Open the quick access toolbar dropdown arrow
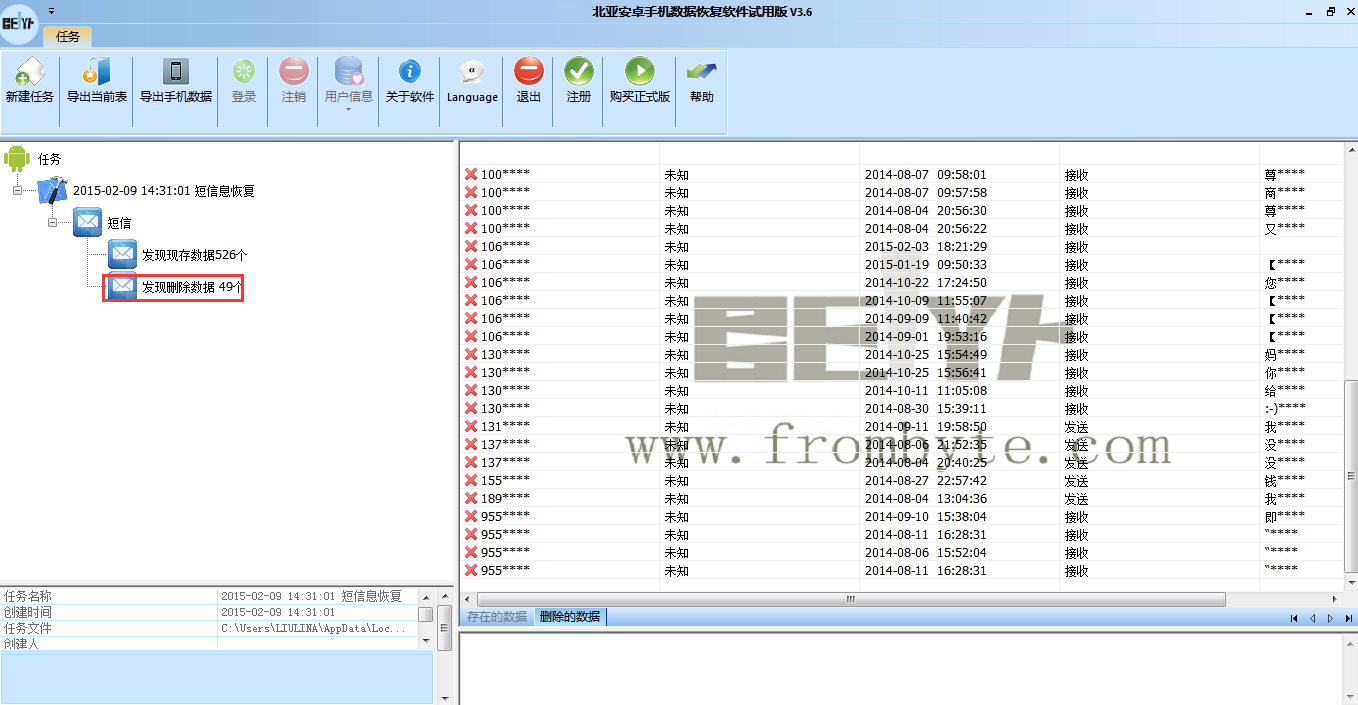This screenshot has width=1358, height=705. (x=51, y=10)
